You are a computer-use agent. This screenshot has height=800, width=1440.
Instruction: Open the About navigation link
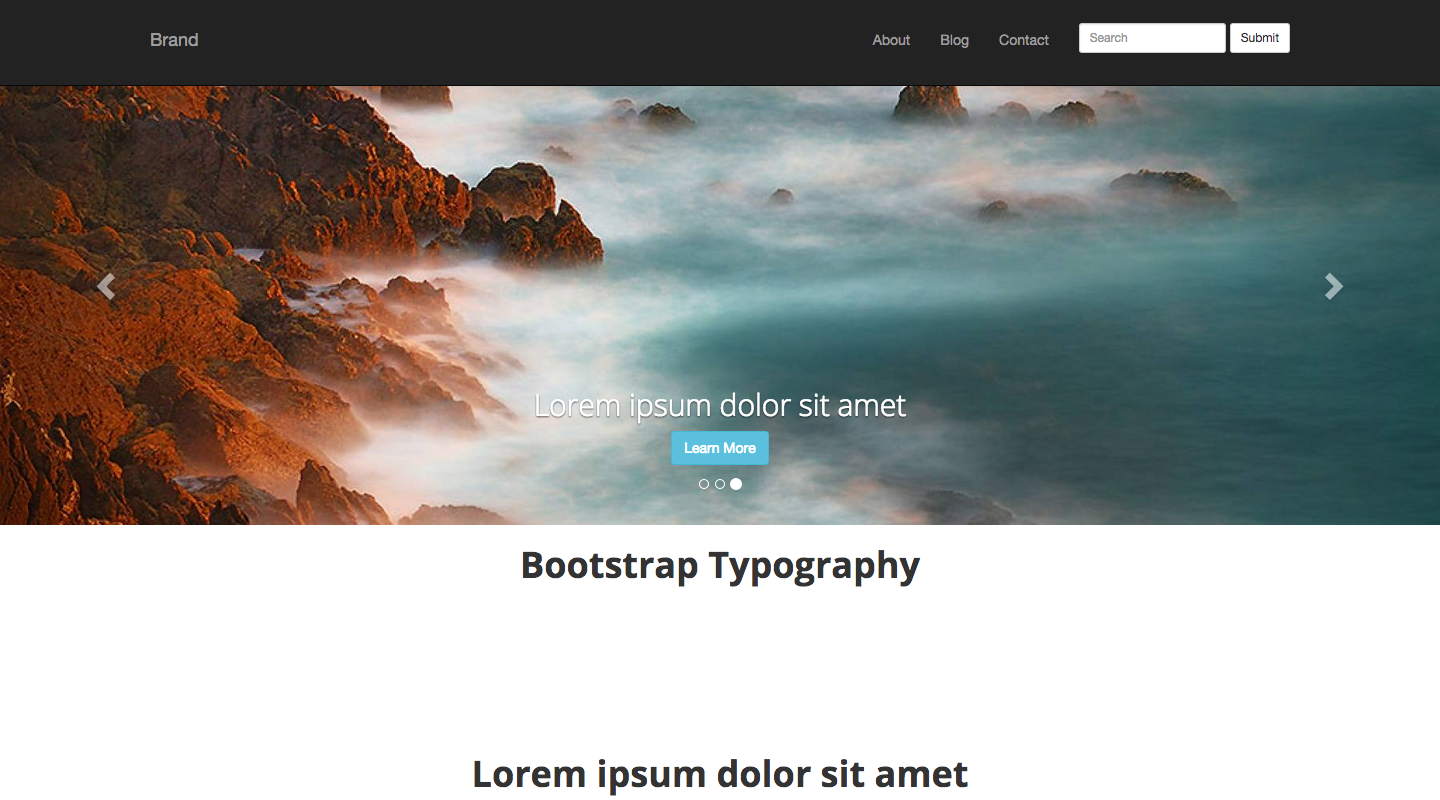point(890,40)
